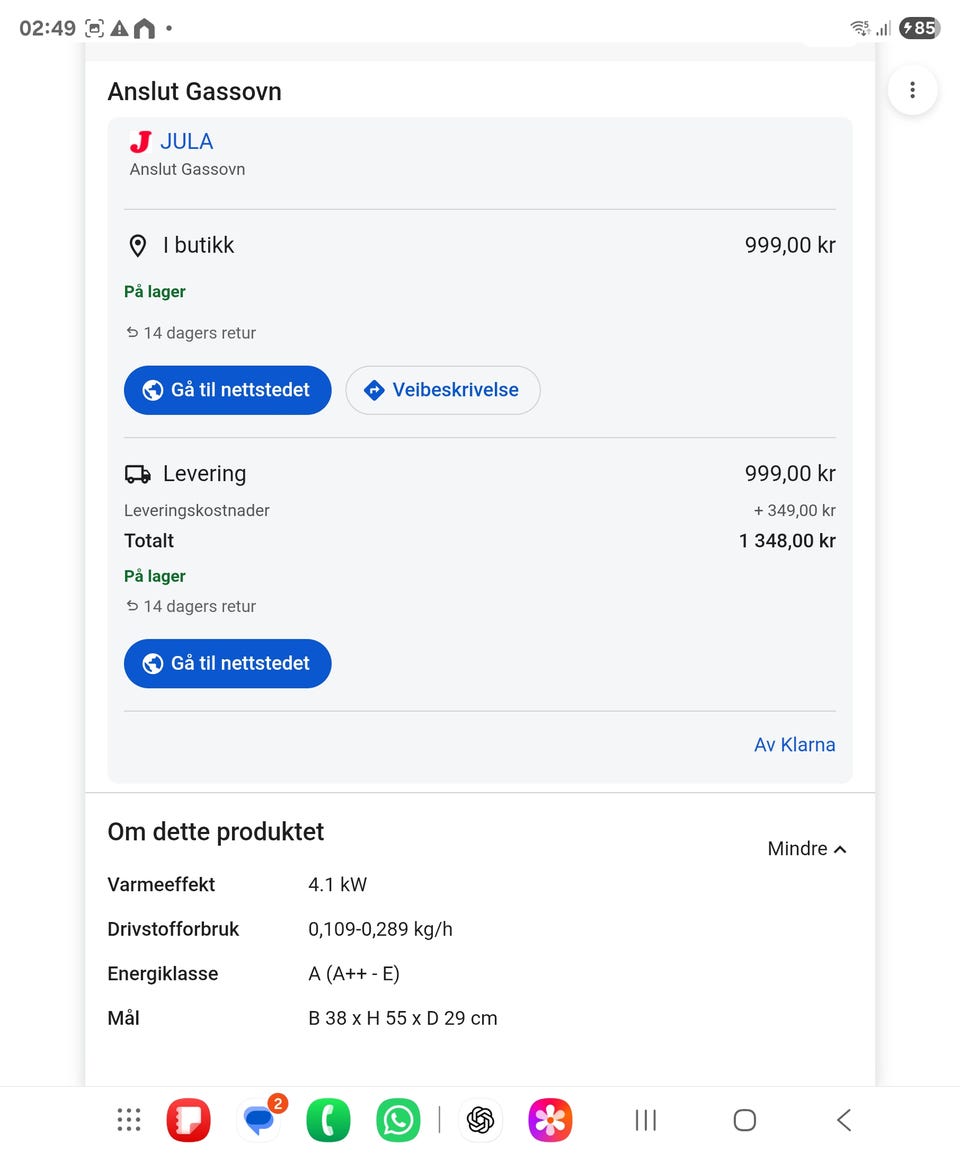Tap the I butikk location pin icon
This screenshot has width=960, height=1153.
click(137, 246)
